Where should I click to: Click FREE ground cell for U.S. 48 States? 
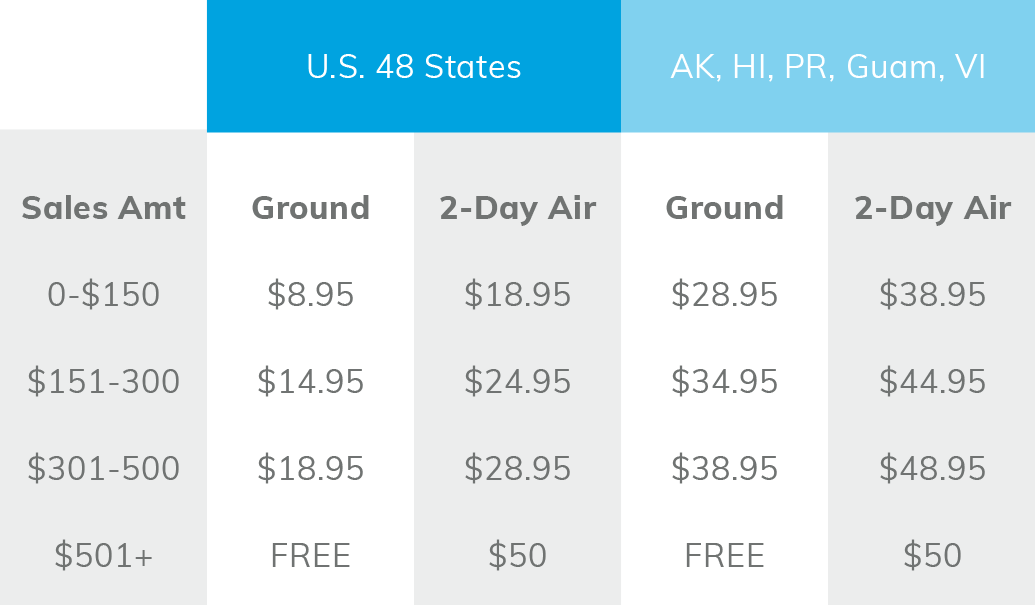point(310,556)
